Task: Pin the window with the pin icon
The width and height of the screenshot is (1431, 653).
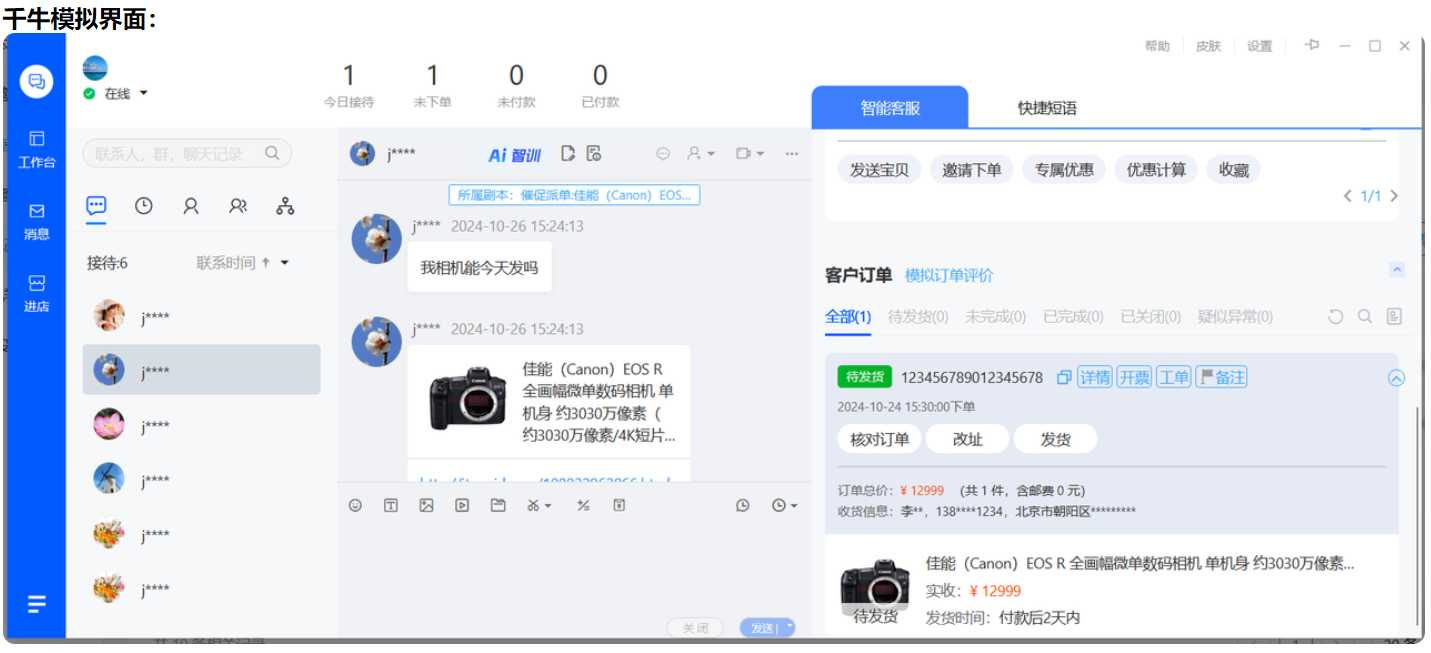Action: click(1312, 45)
